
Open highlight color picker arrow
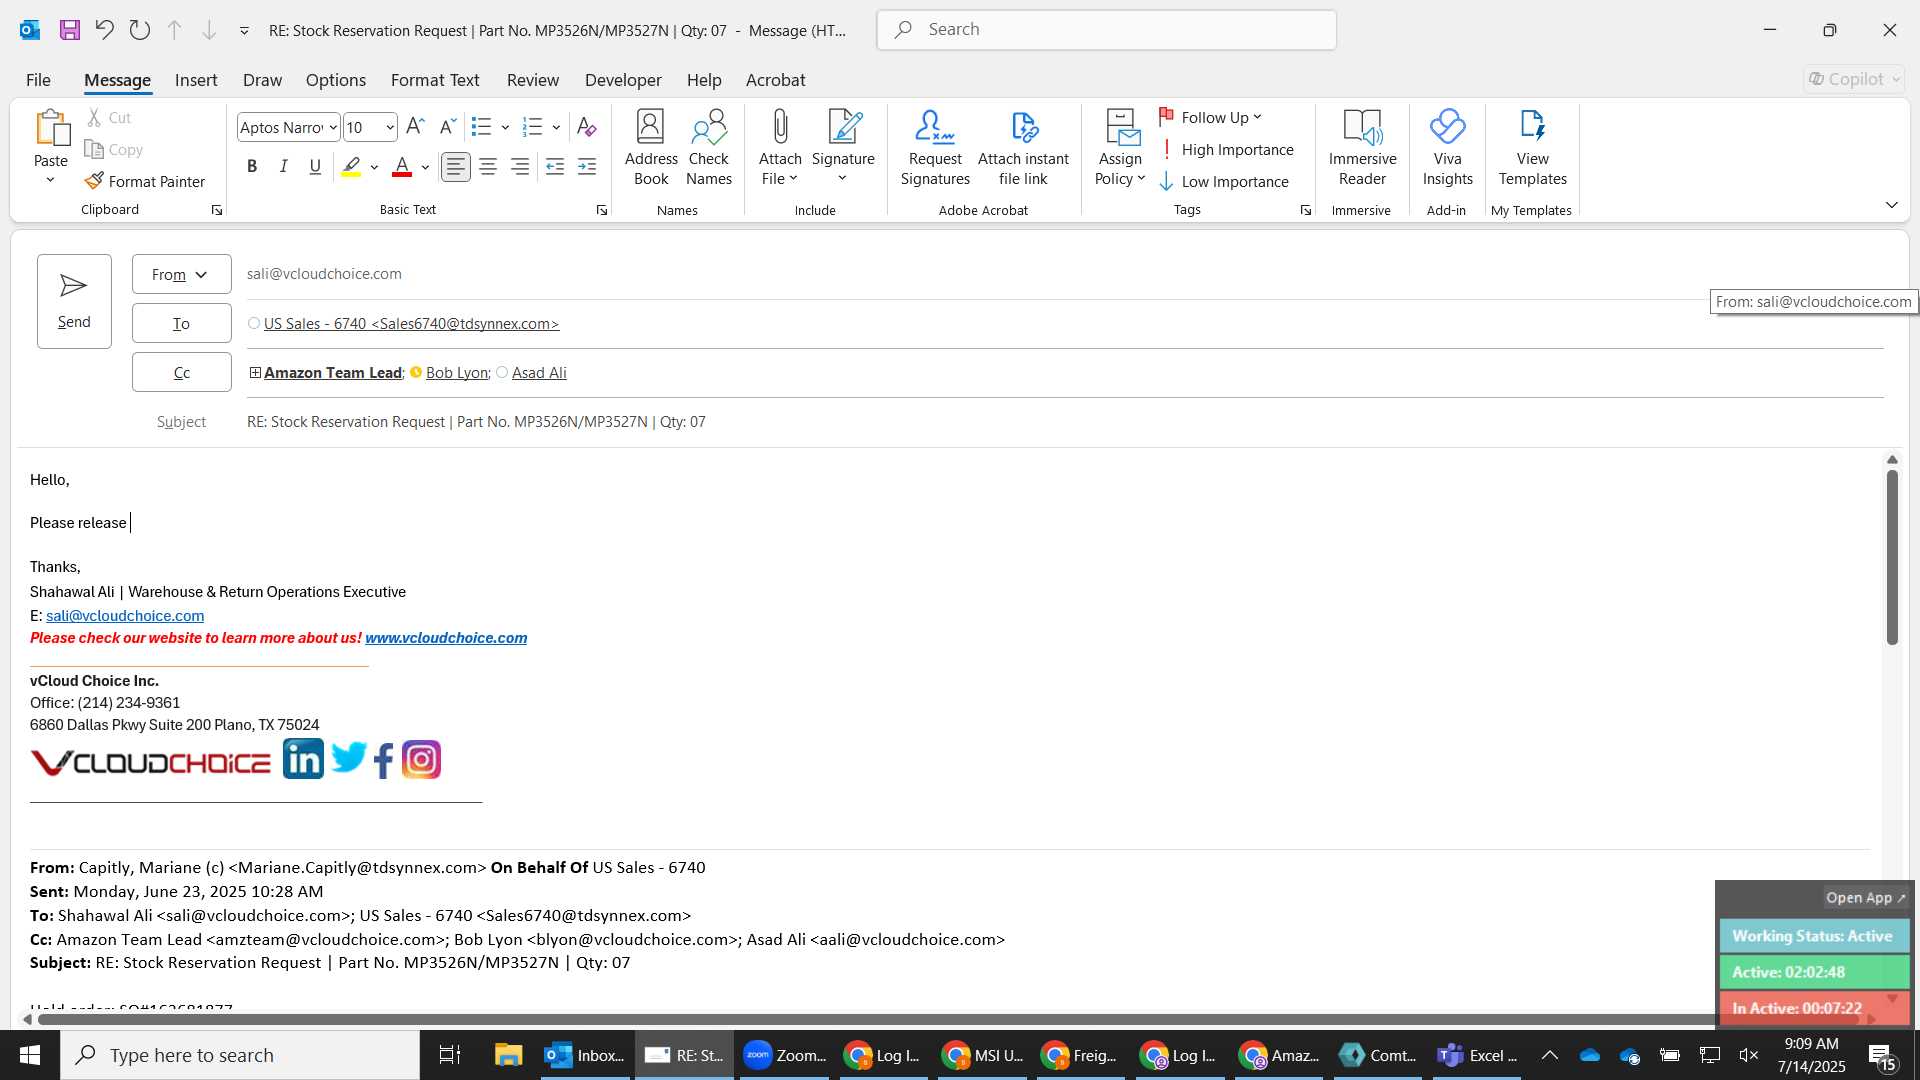pos(374,167)
